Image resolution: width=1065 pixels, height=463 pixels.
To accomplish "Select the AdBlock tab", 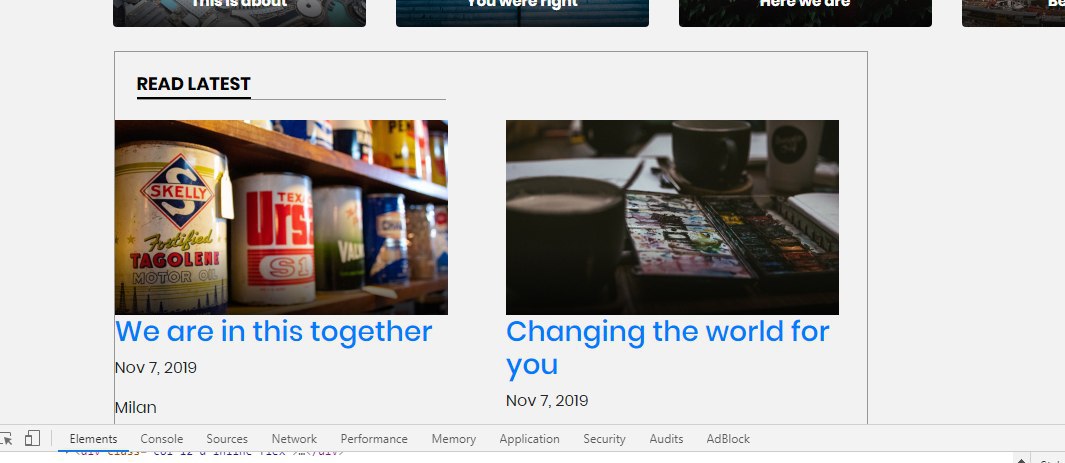I will point(727,439).
